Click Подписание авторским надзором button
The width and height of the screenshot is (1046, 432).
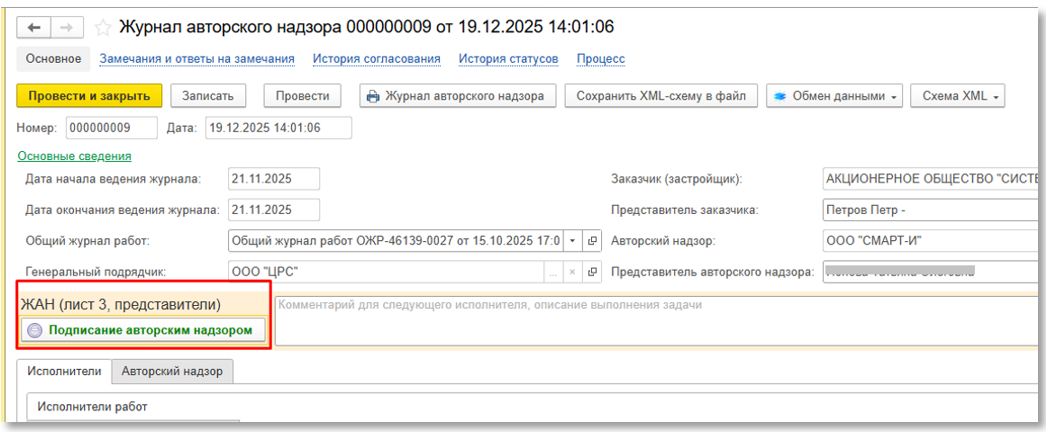tap(143, 330)
